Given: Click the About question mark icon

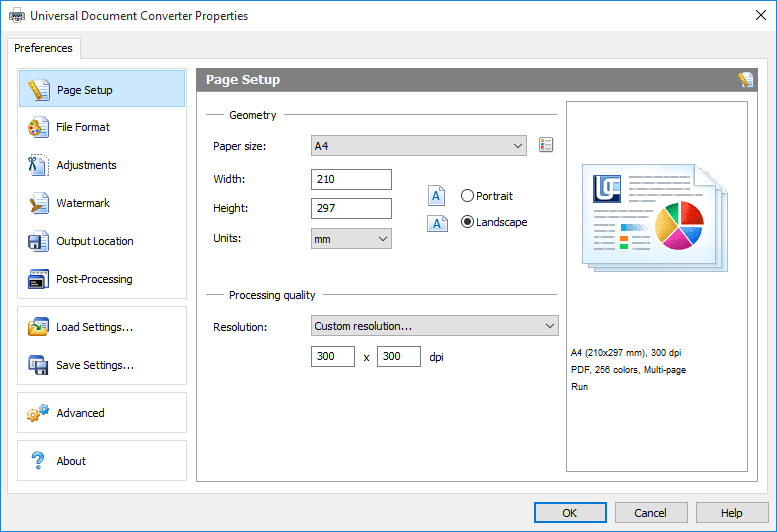Looking at the screenshot, I should [x=39, y=461].
